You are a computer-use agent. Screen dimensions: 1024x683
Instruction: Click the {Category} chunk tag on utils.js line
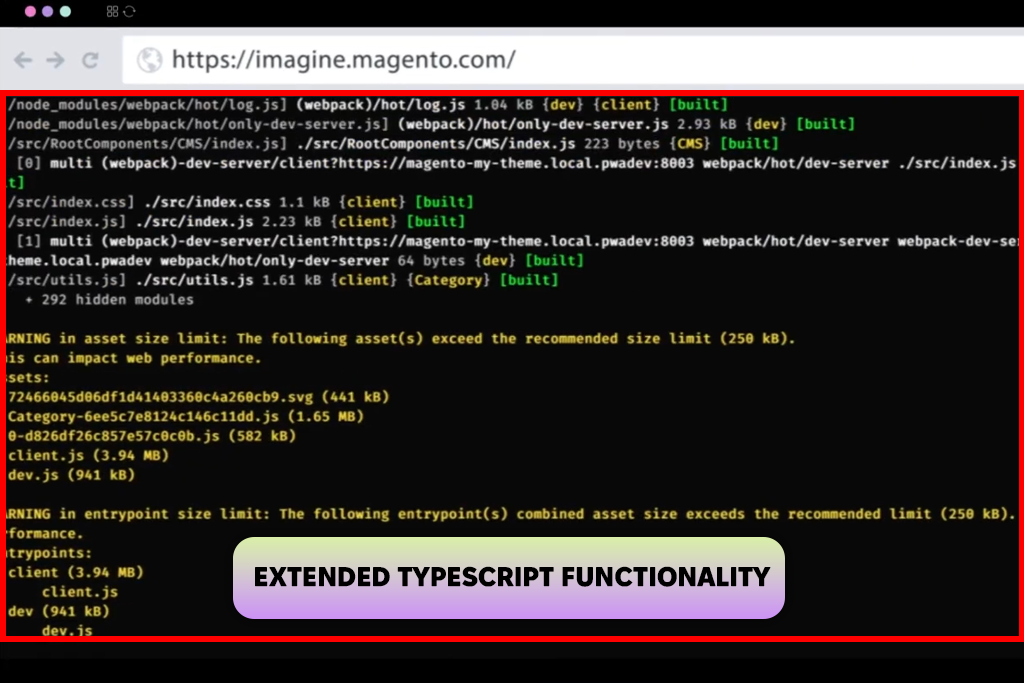[448, 280]
